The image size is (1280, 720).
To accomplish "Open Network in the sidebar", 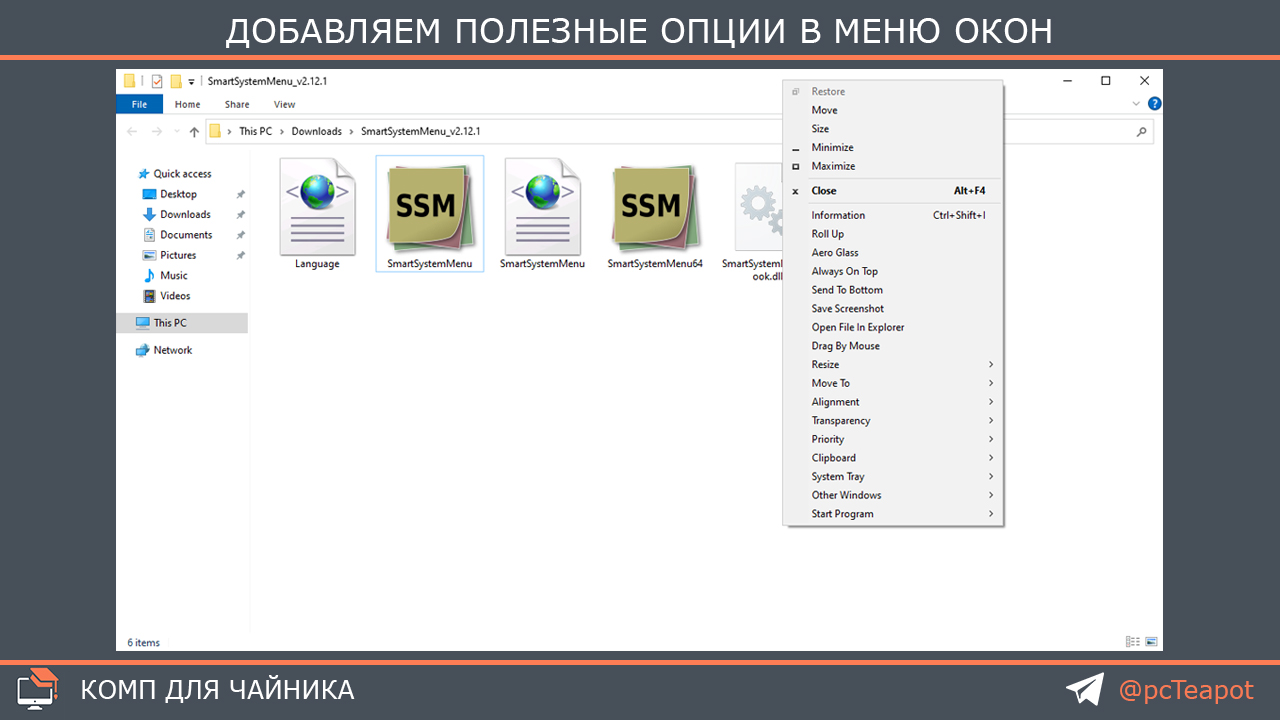I will click(164, 350).
